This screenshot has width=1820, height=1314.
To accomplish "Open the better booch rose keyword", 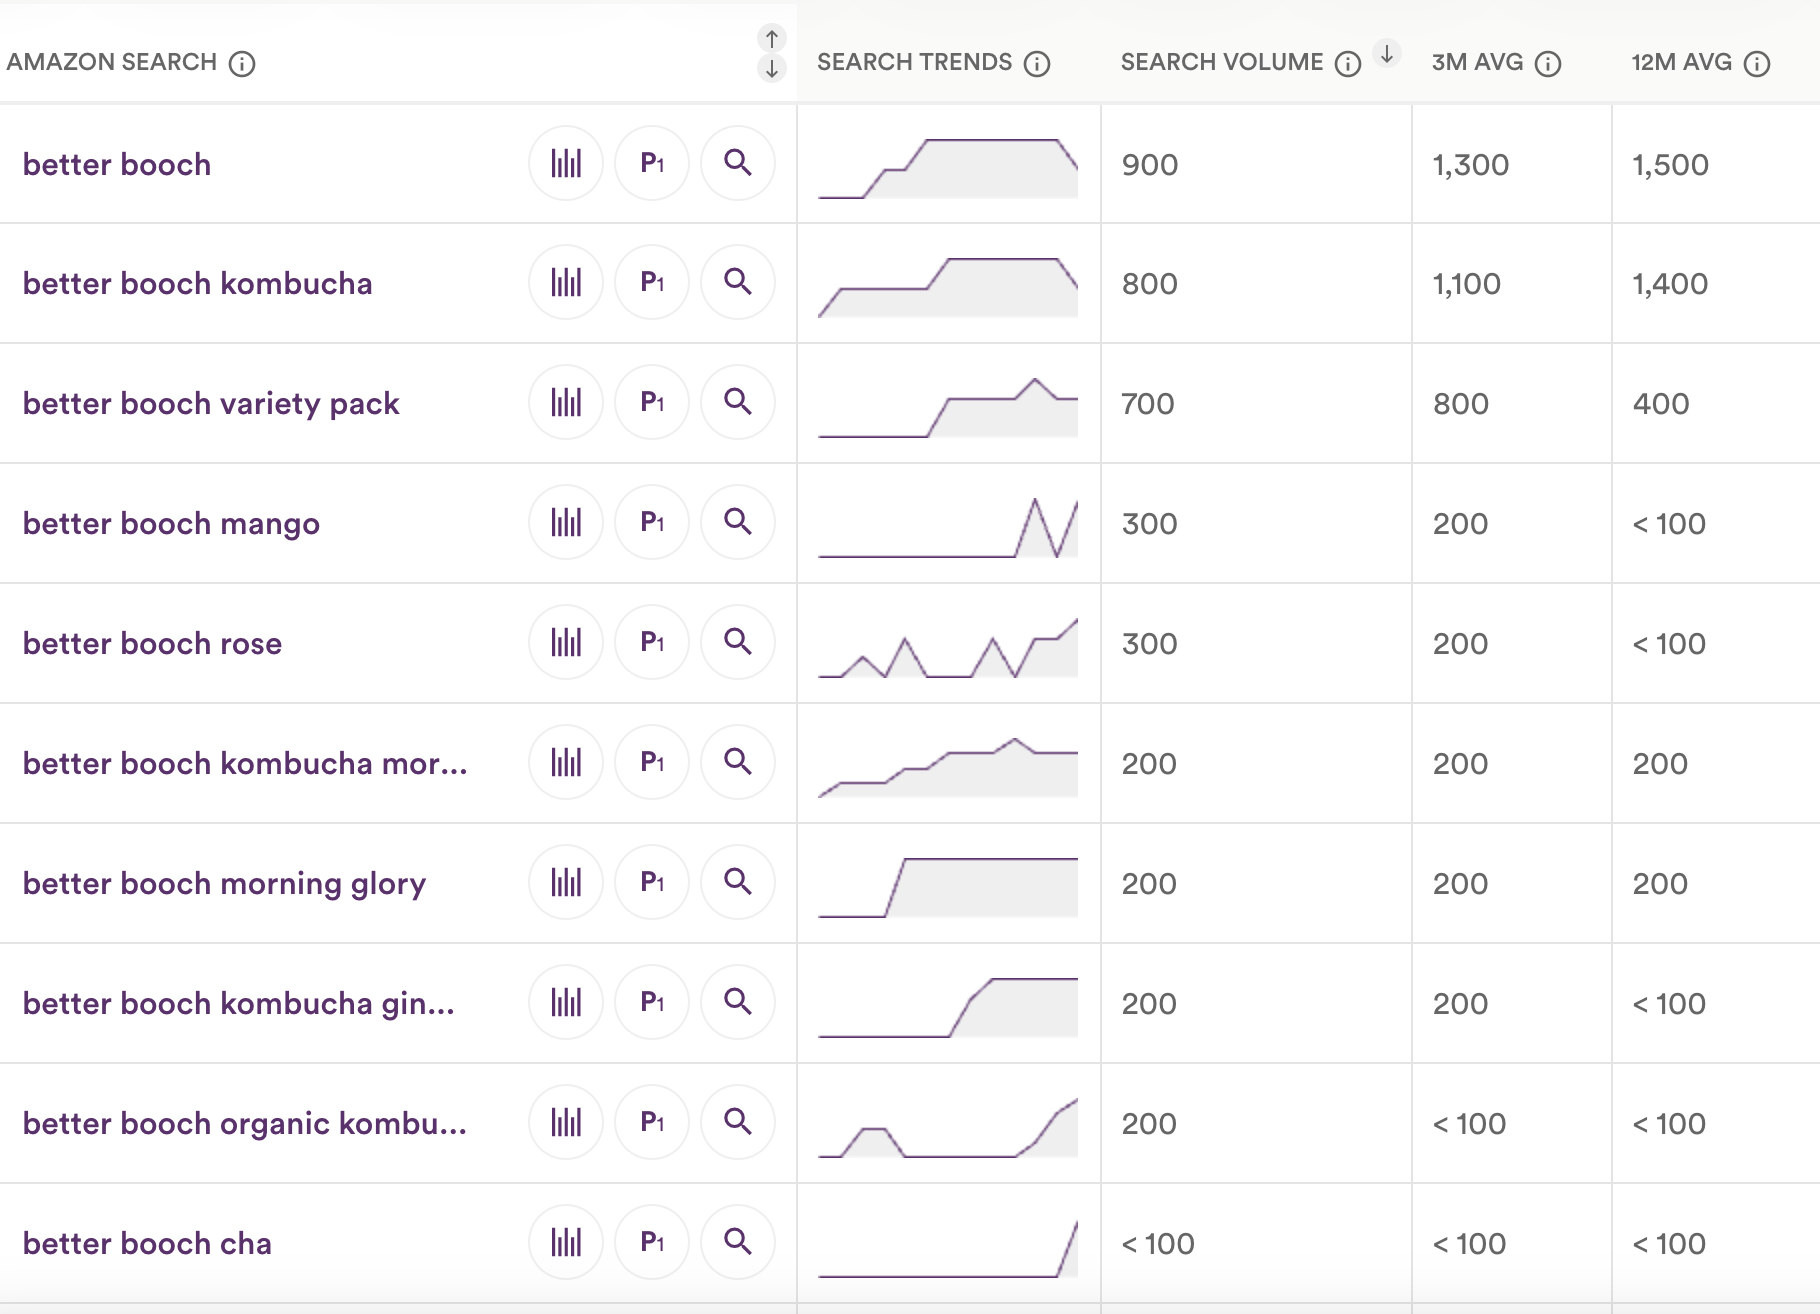I will point(152,643).
